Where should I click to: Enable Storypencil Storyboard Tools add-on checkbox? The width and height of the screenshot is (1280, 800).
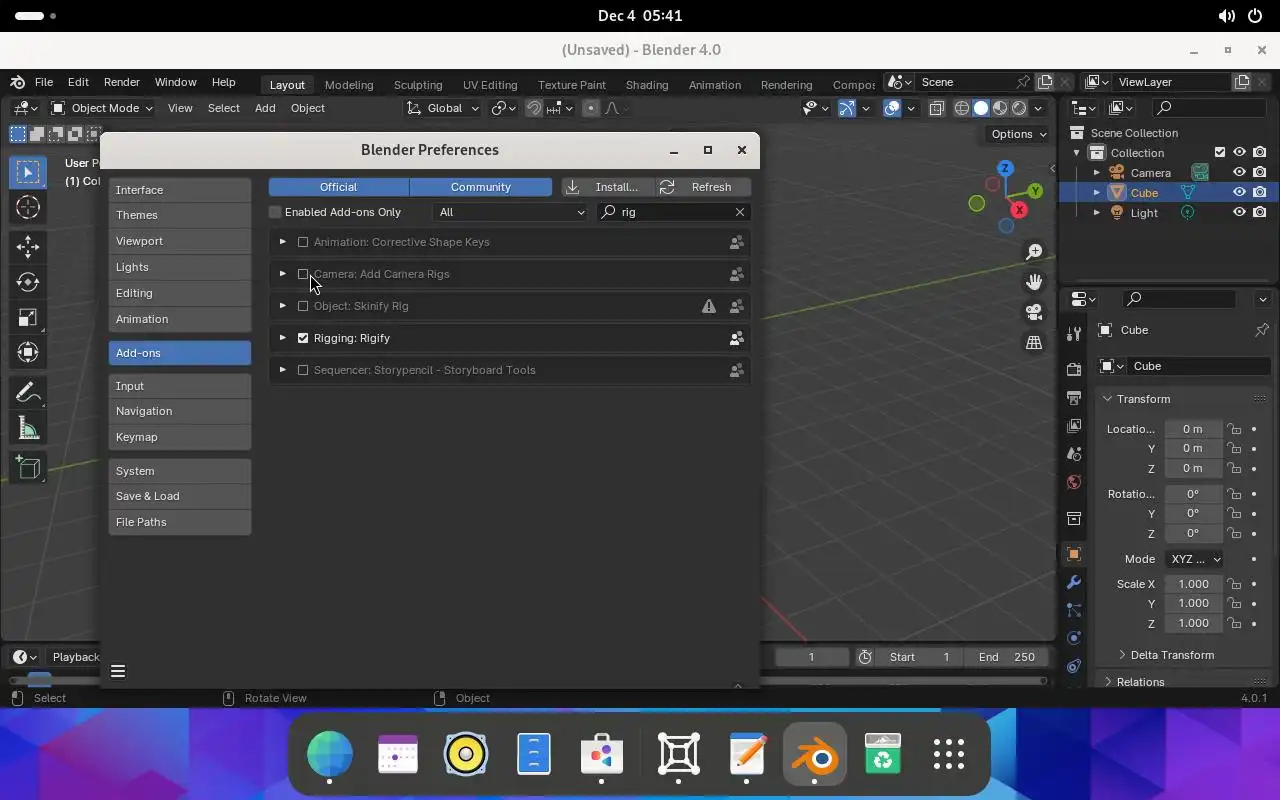pyautogui.click(x=303, y=370)
